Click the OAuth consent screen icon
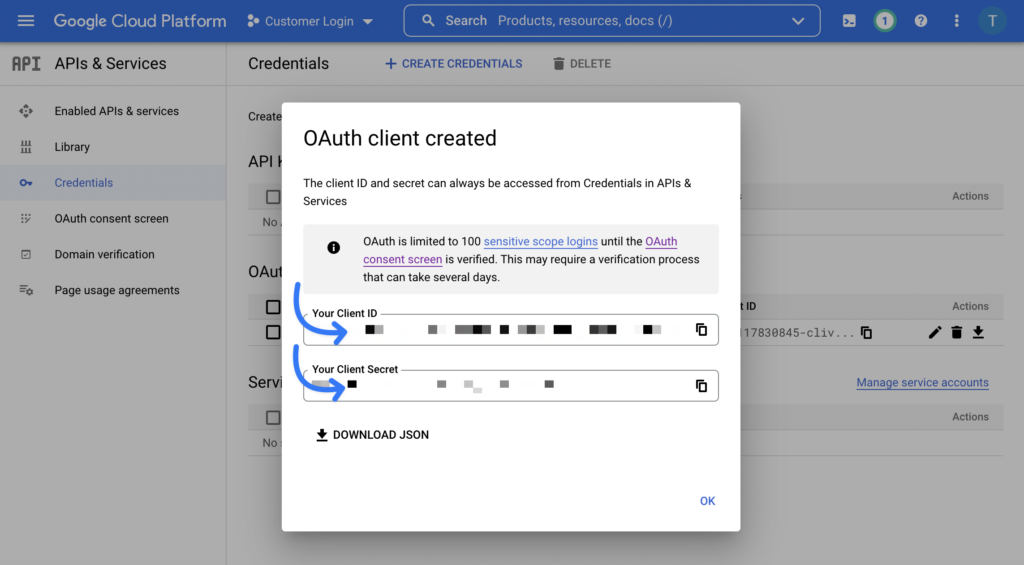 [x=25, y=219]
